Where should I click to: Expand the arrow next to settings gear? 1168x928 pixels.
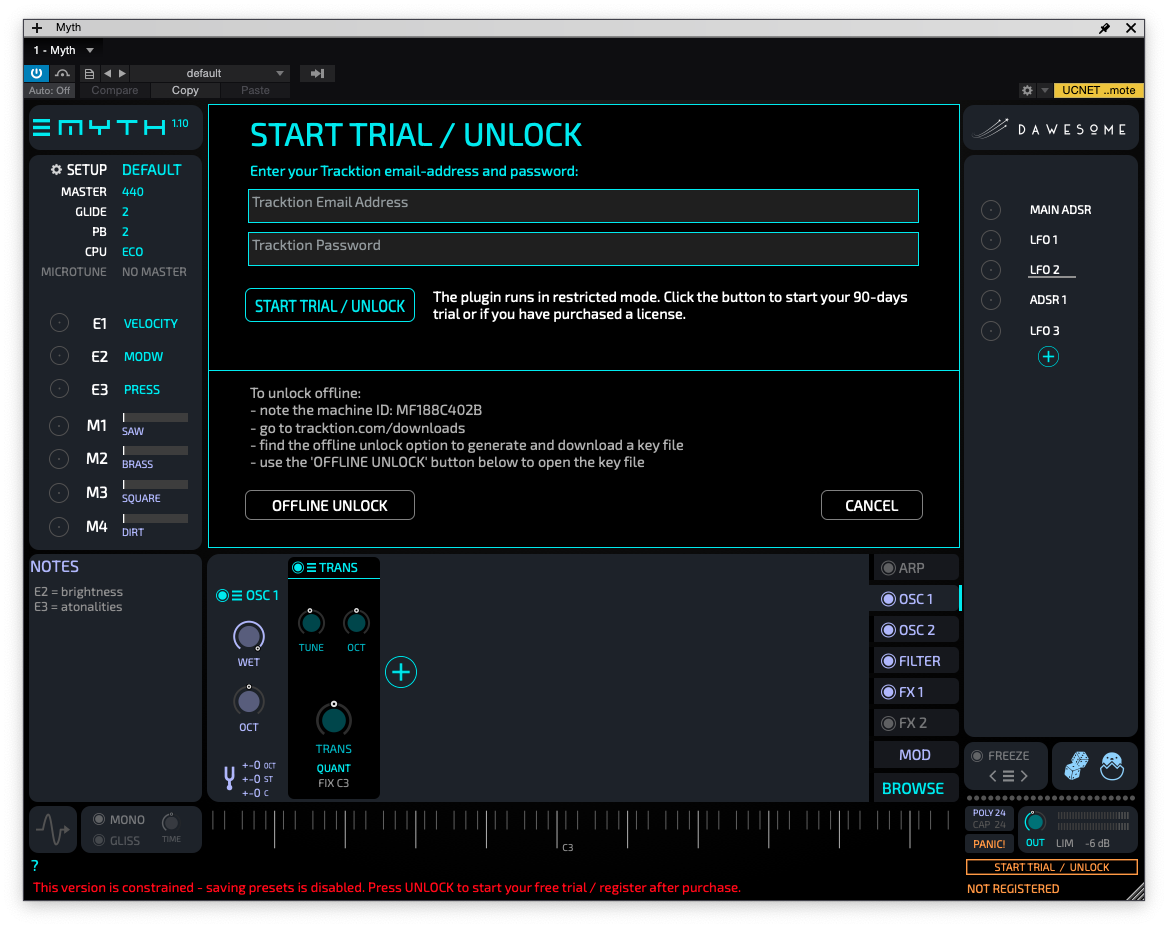pyautogui.click(x=1044, y=90)
